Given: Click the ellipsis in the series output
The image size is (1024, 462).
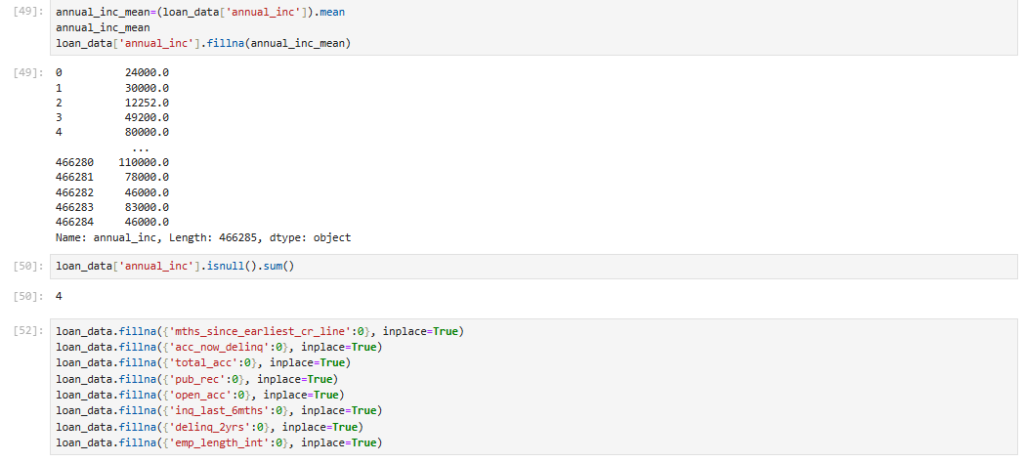Looking at the screenshot, I should [141, 147].
